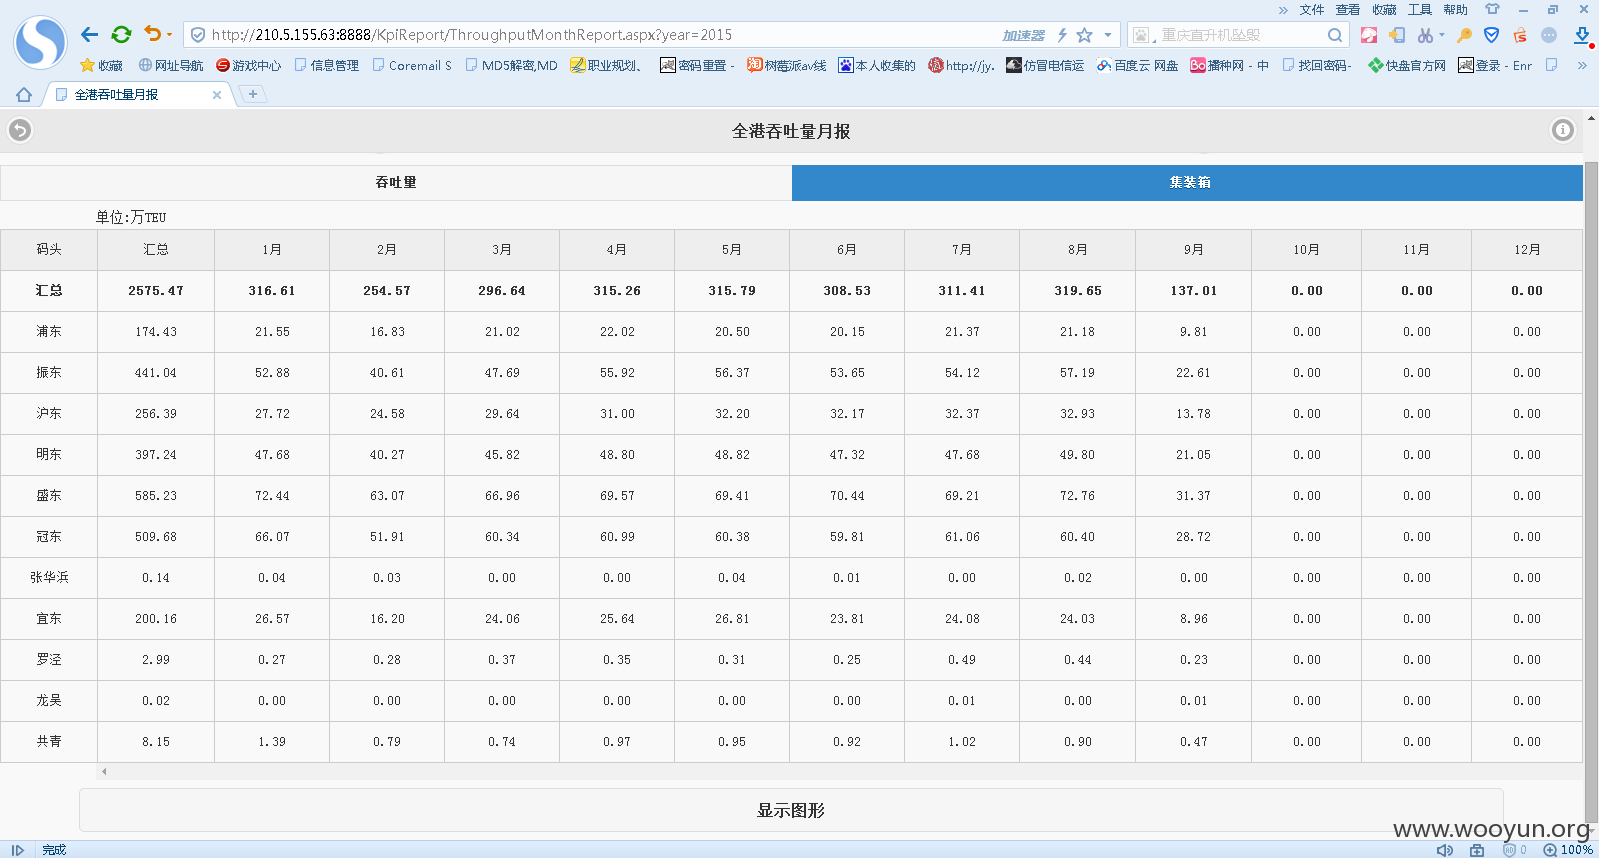Image resolution: width=1599 pixels, height=858 pixels.
Task: Open the 快盘官方网 bookmark
Action: (1407, 66)
